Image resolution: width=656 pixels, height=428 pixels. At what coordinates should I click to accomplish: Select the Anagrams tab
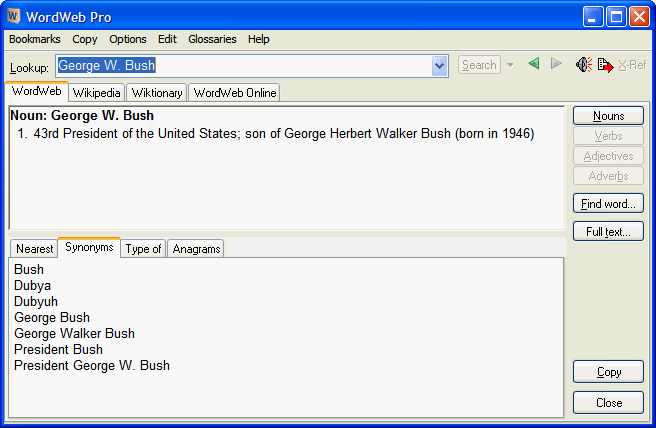(196, 249)
